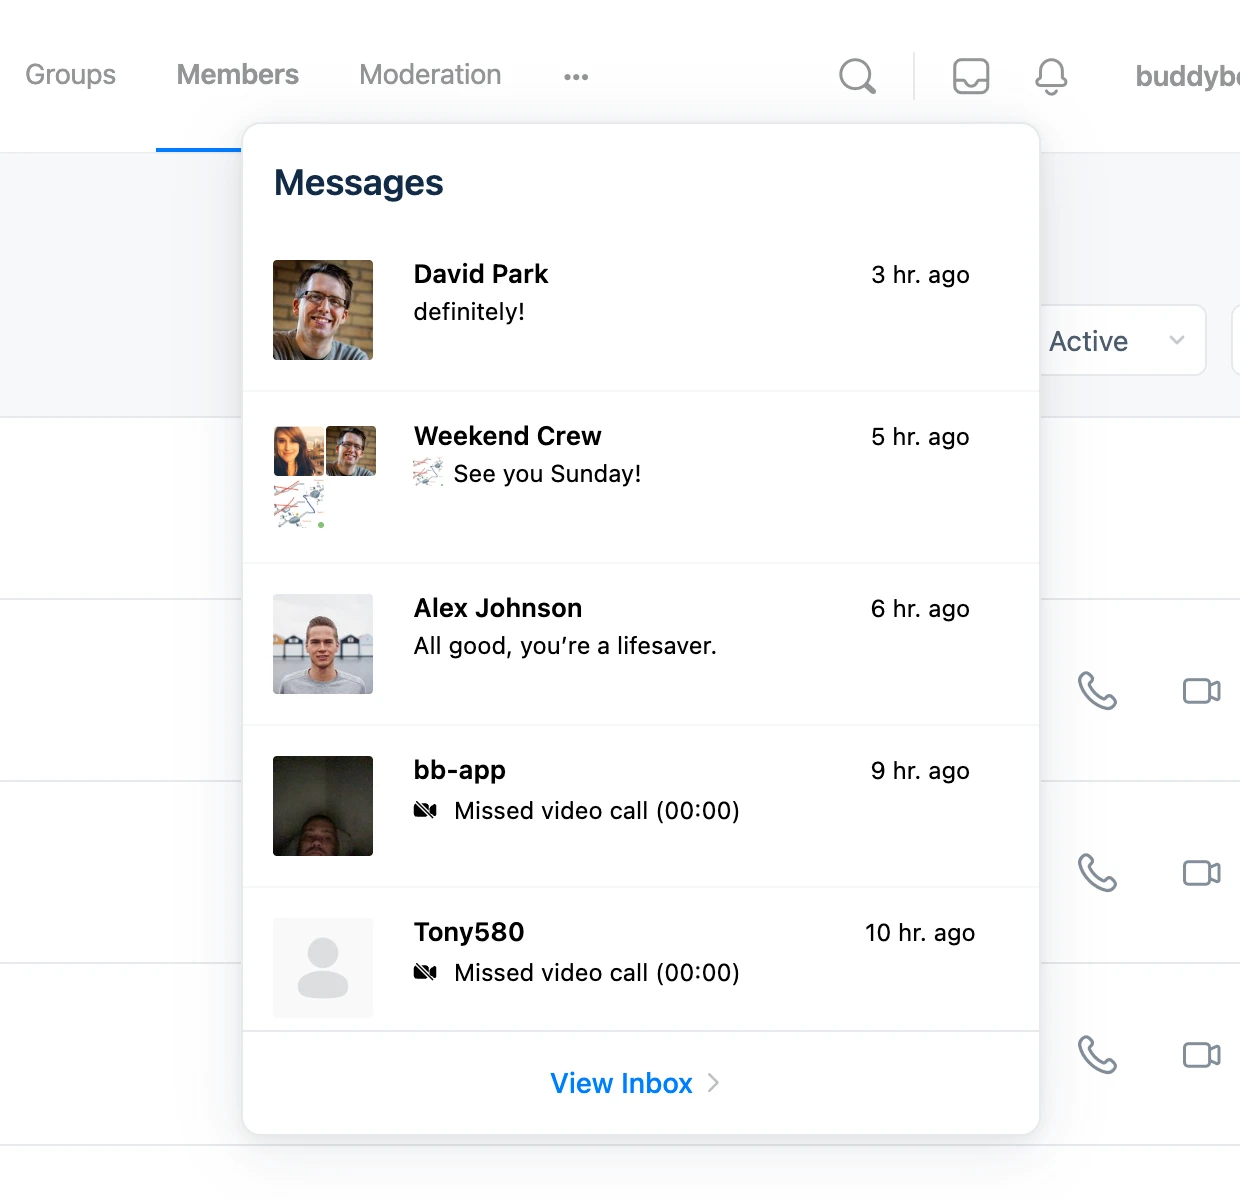Click the chevron arrow beside View Inbox
The width and height of the screenshot is (1240, 1200).
(713, 1082)
